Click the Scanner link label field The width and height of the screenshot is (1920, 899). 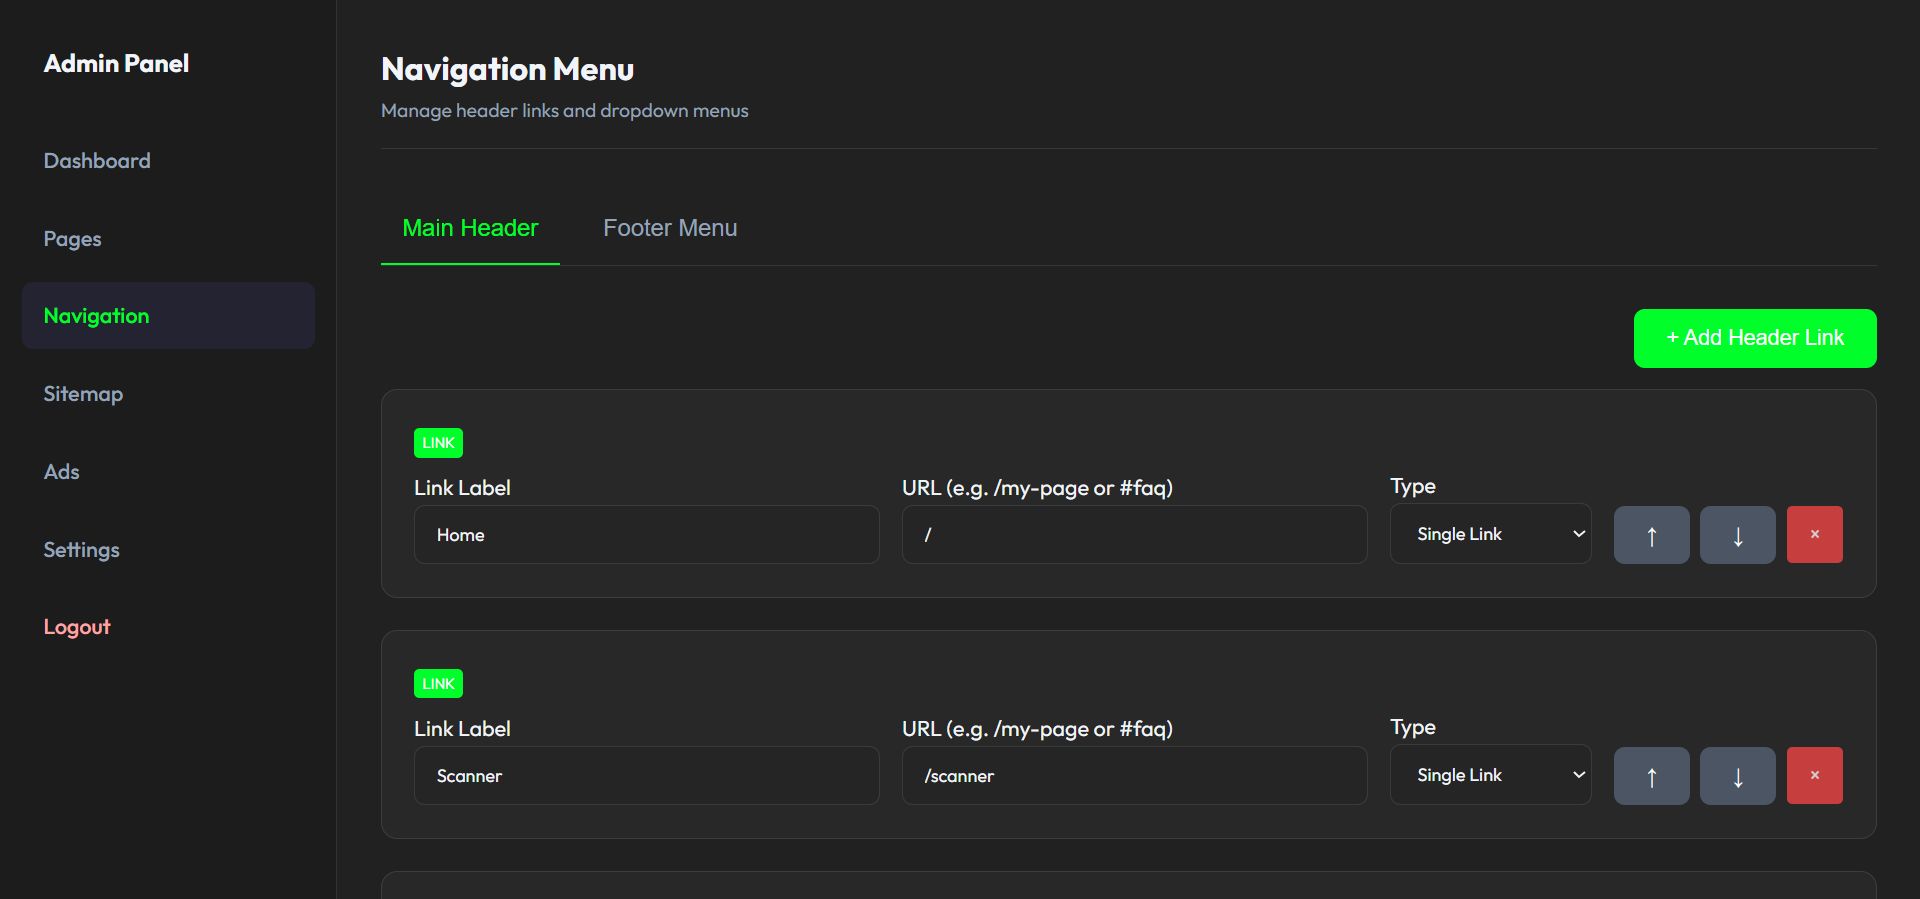click(x=646, y=776)
